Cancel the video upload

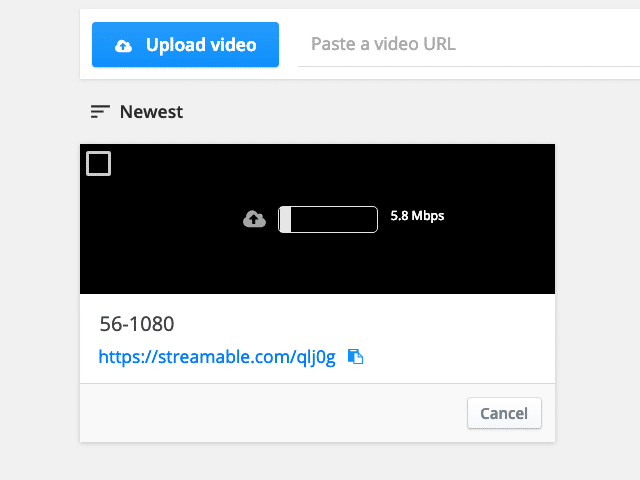504,413
